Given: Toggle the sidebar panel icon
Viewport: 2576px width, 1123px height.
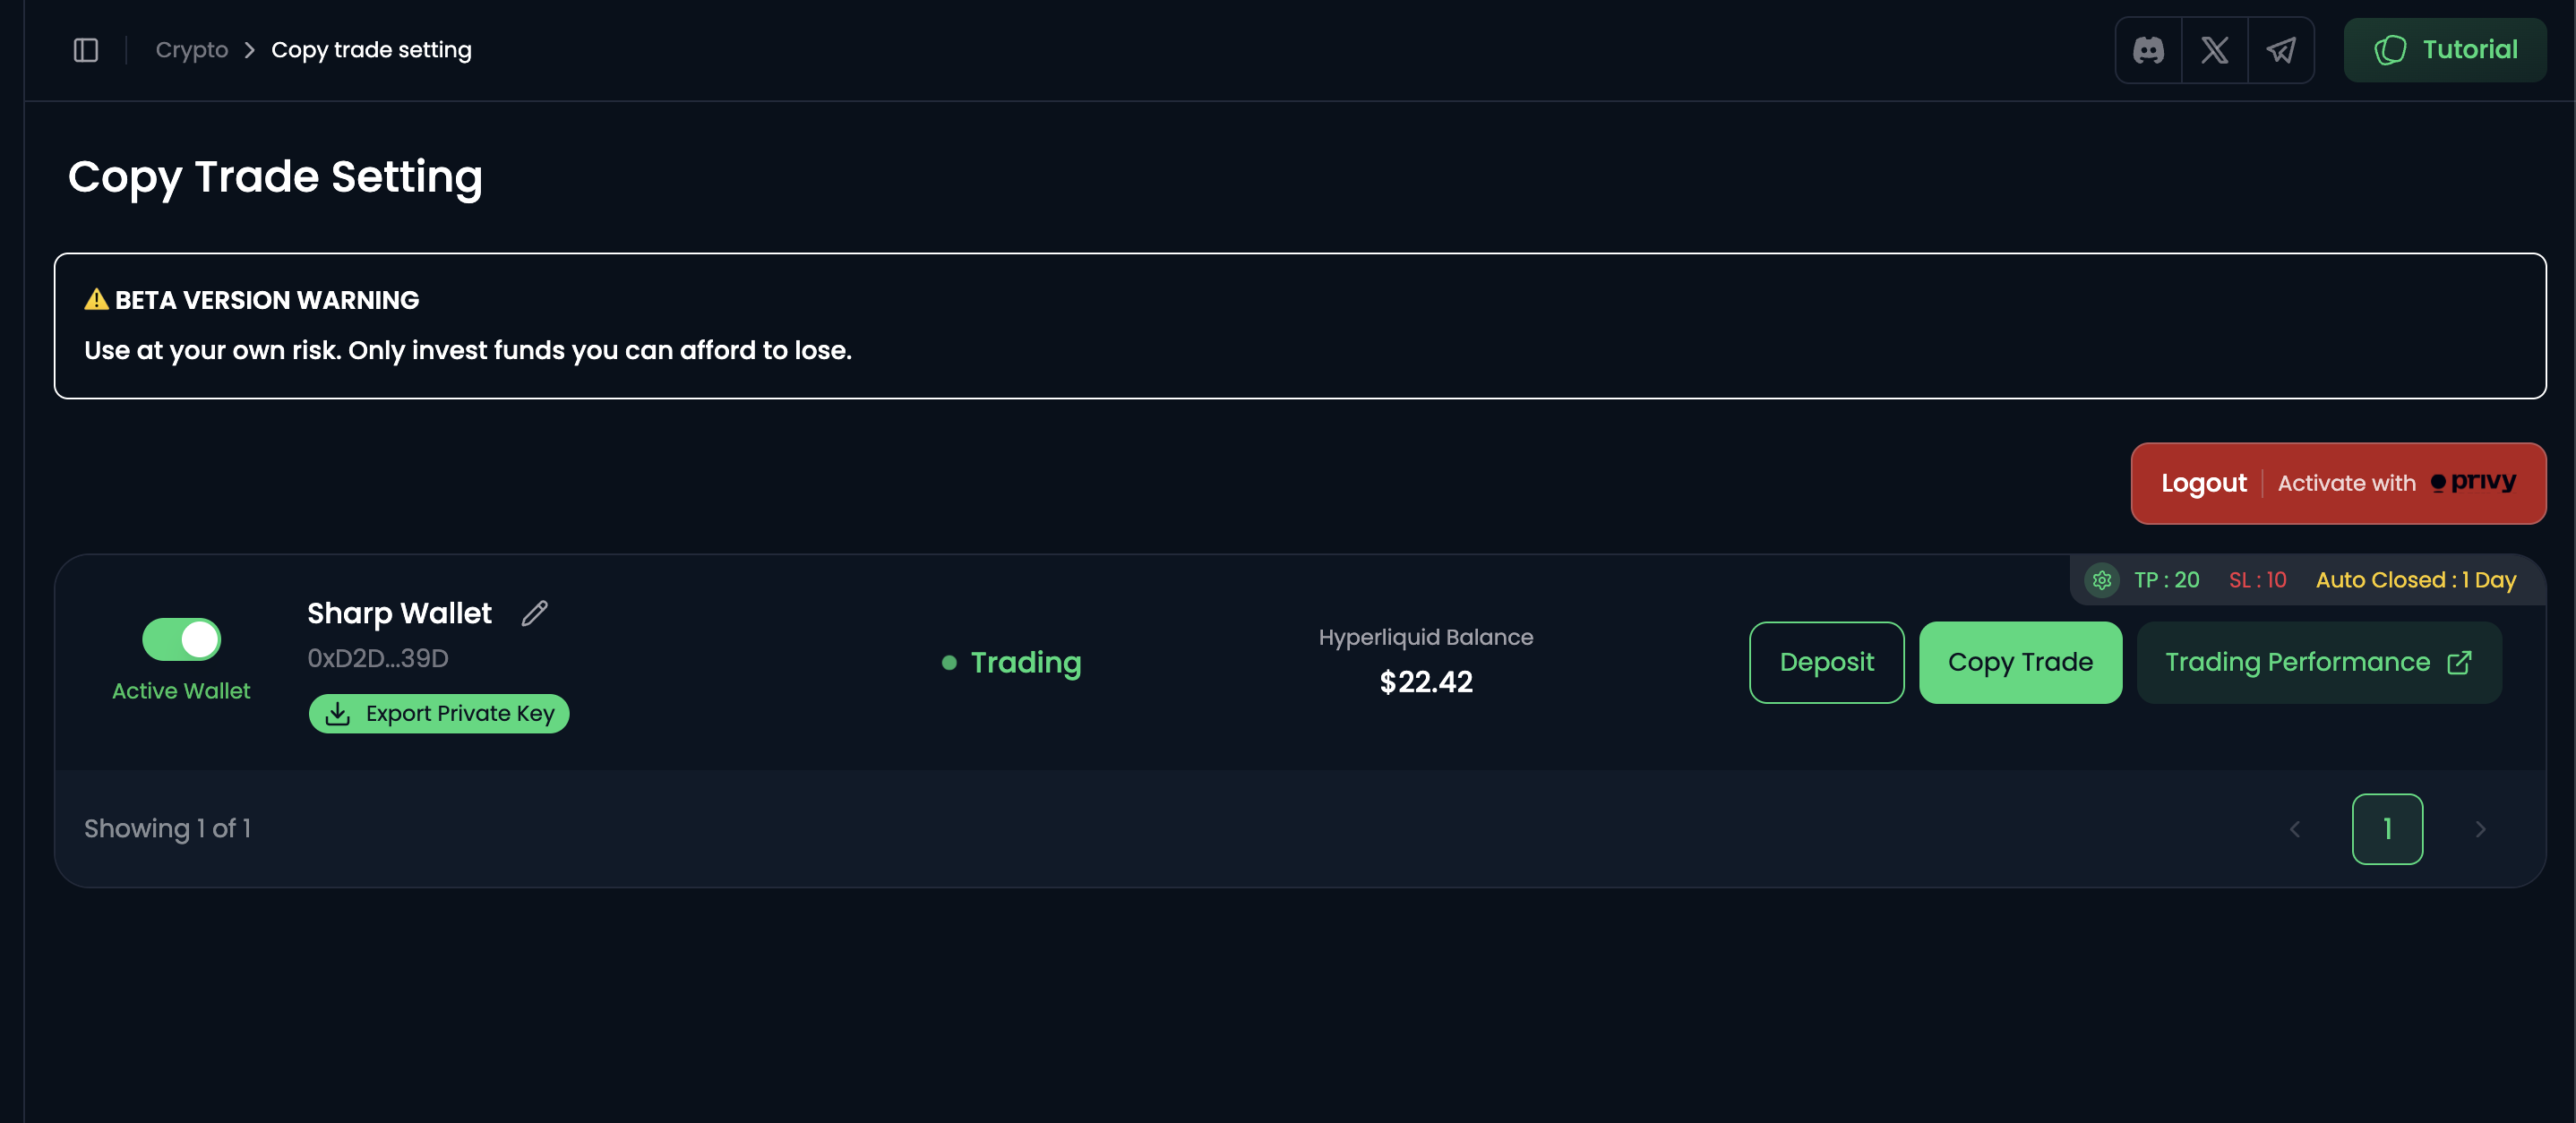Looking at the screenshot, I should point(86,50).
